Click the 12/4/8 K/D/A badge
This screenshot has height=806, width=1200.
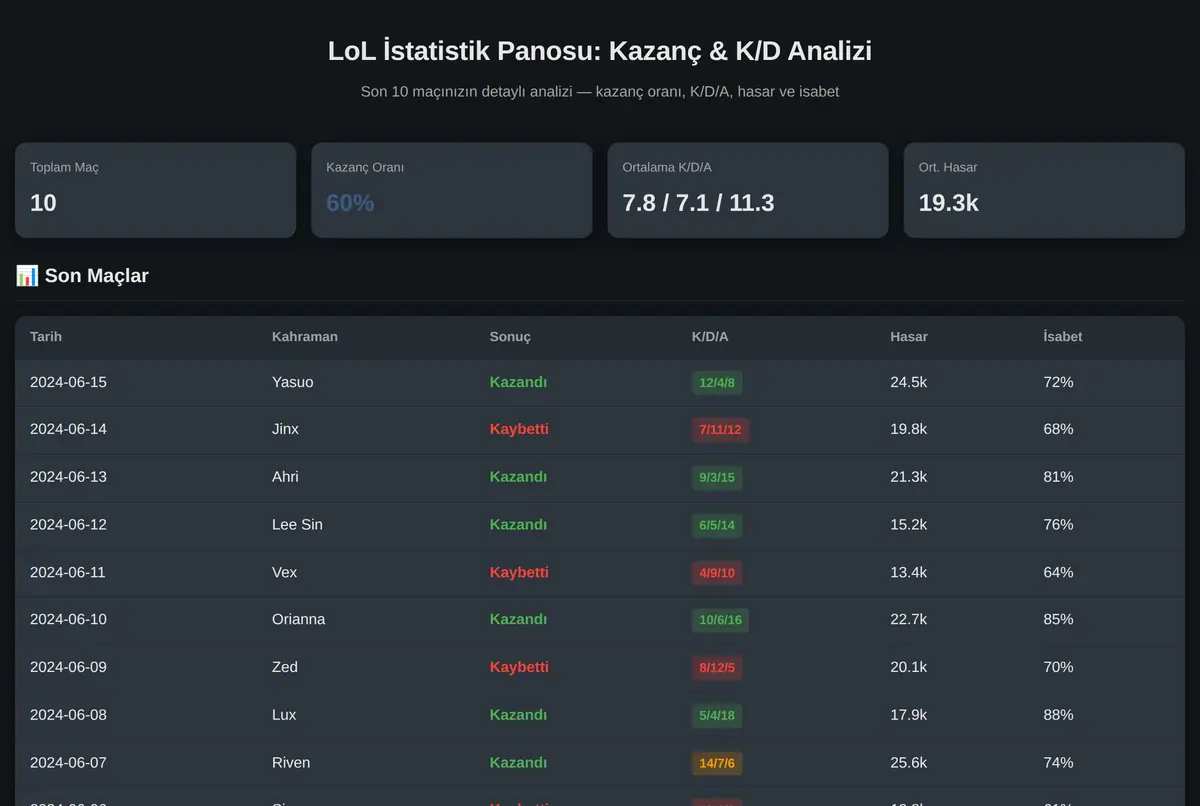click(717, 382)
